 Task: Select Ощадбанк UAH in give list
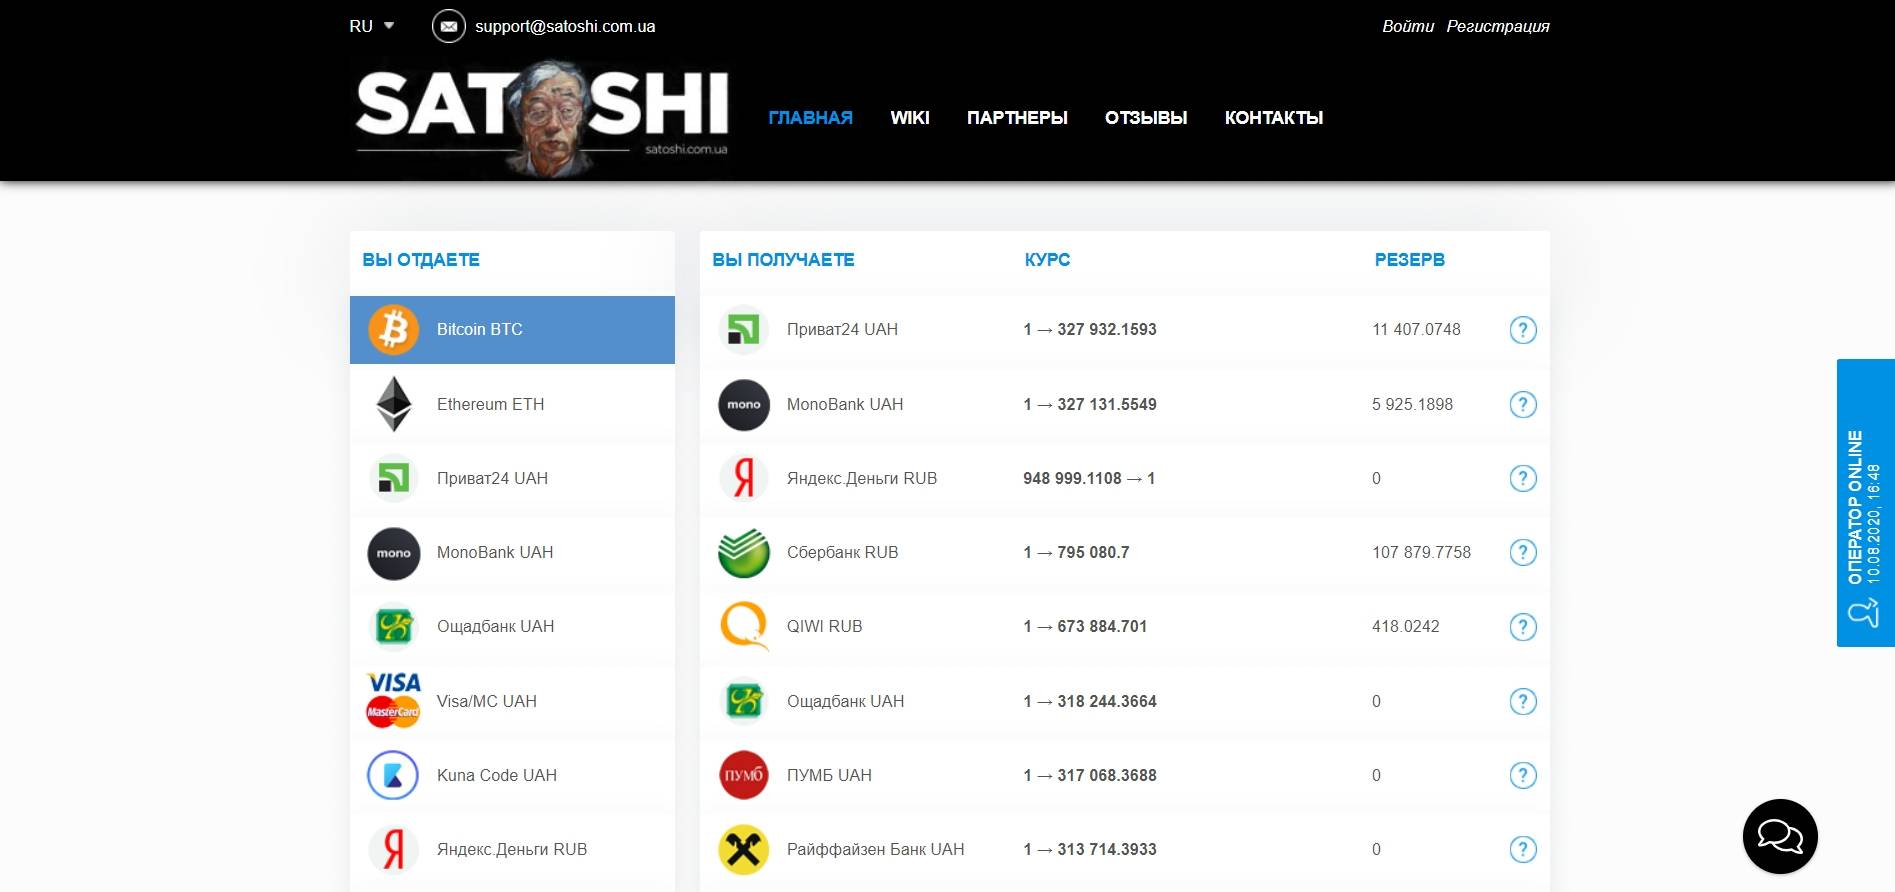(x=512, y=626)
